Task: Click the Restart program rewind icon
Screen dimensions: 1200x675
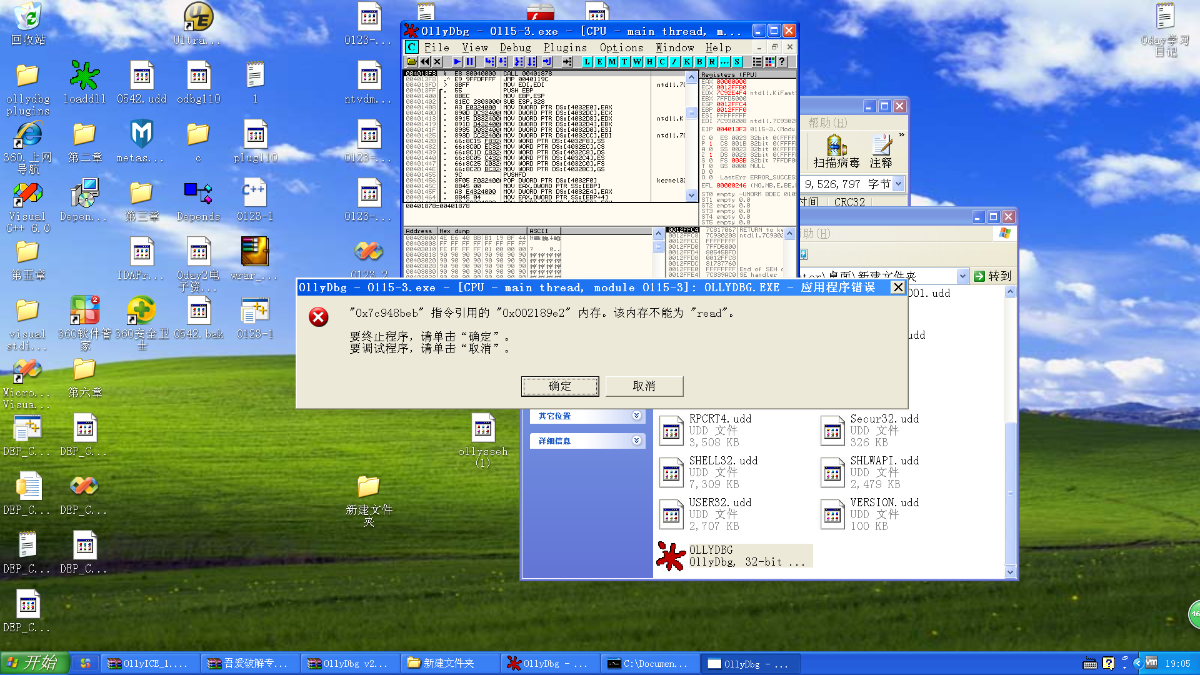Action: point(425,62)
